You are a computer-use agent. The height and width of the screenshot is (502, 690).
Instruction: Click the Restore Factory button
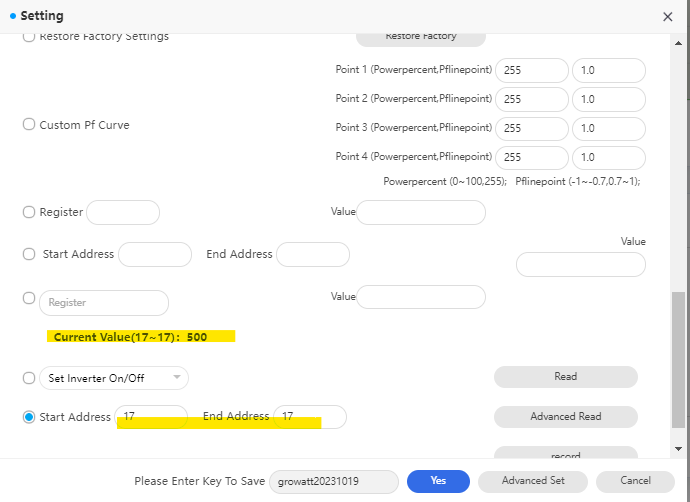(x=421, y=36)
